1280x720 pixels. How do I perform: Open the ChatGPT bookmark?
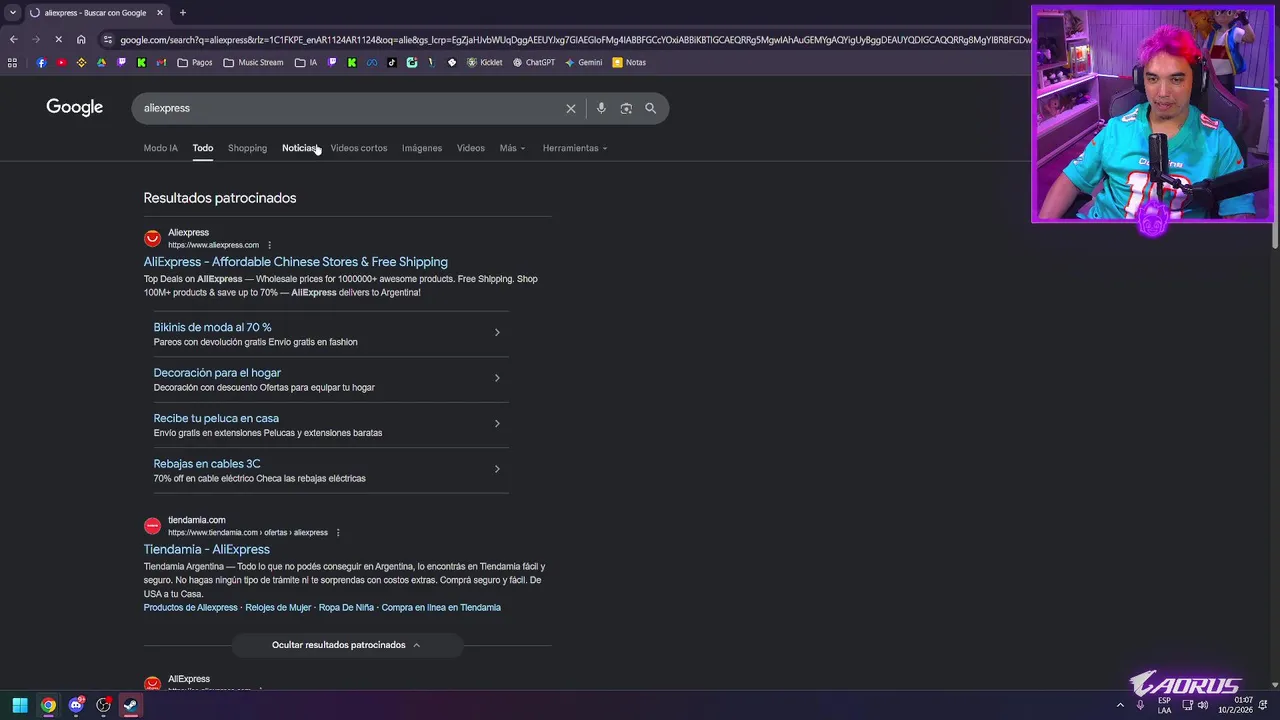534,62
